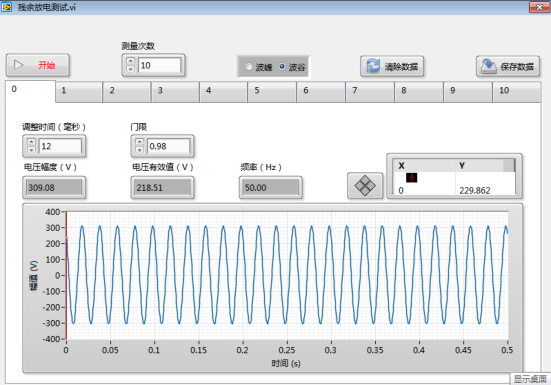Decrement 测量次数 with down arrow
Viewport: 551px width, 385px height.
(x=131, y=69)
